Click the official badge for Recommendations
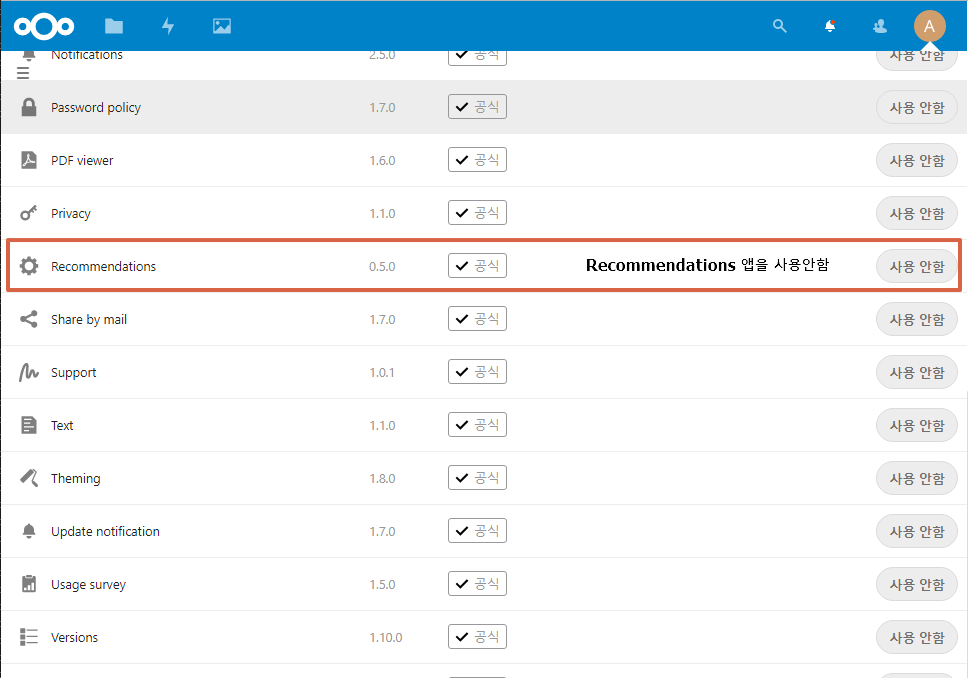 477,266
